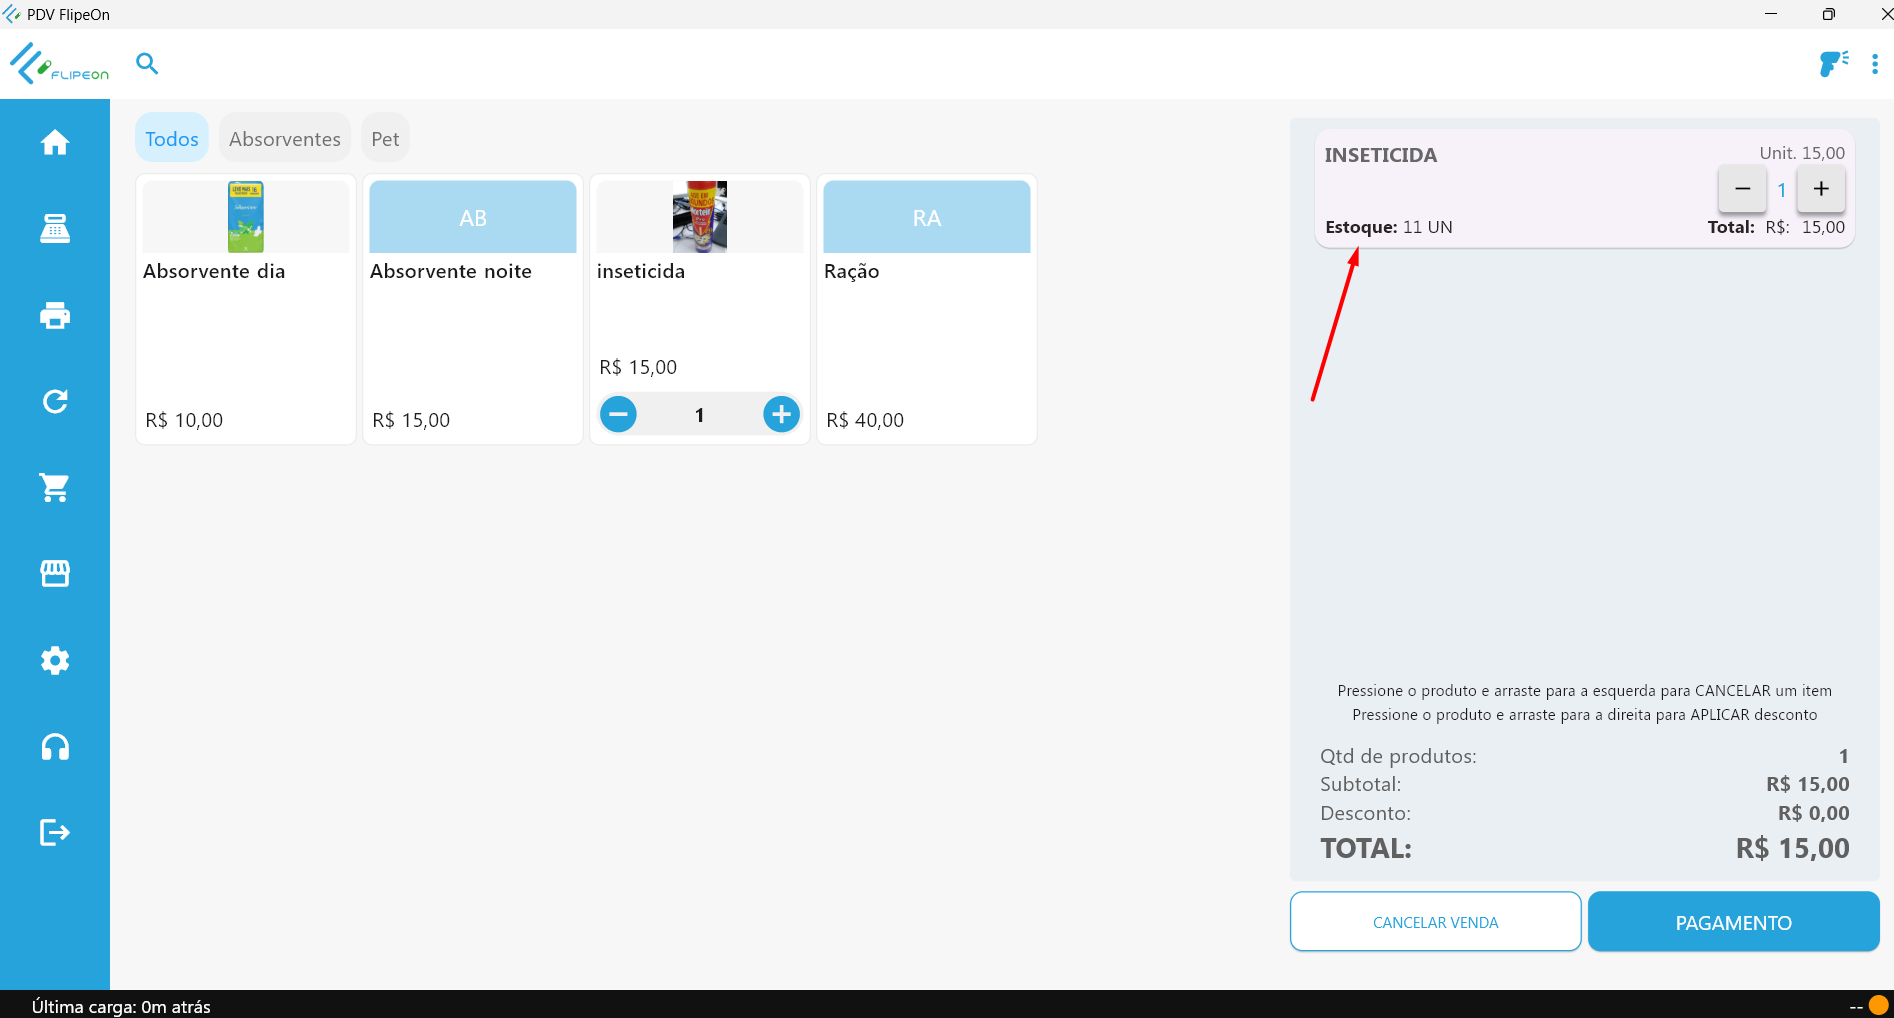The width and height of the screenshot is (1894, 1018).
Task: Click the PAGAMENTO button
Action: [x=1733, y=922]
